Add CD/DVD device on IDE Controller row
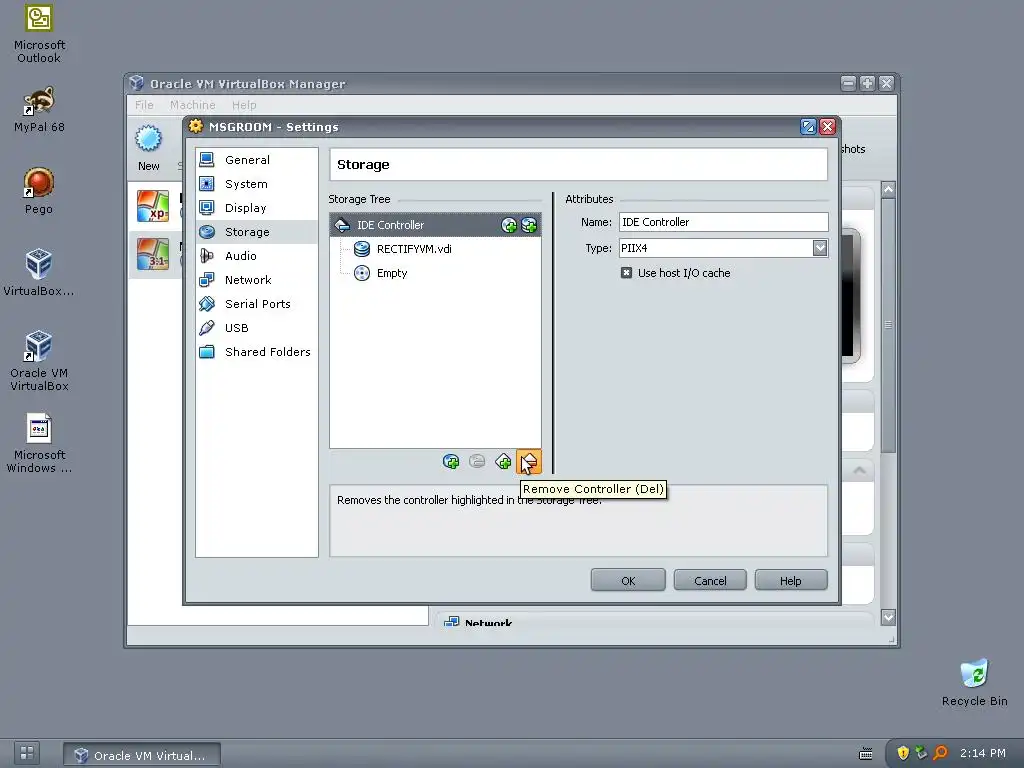The height and width of the screenshot is (768, 1024). (509, 225)
